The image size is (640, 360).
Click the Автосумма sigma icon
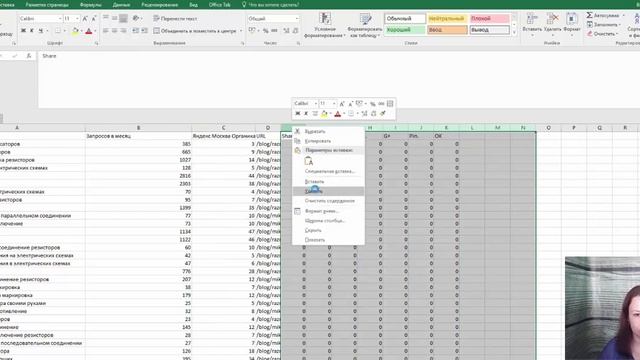point(589,16)
